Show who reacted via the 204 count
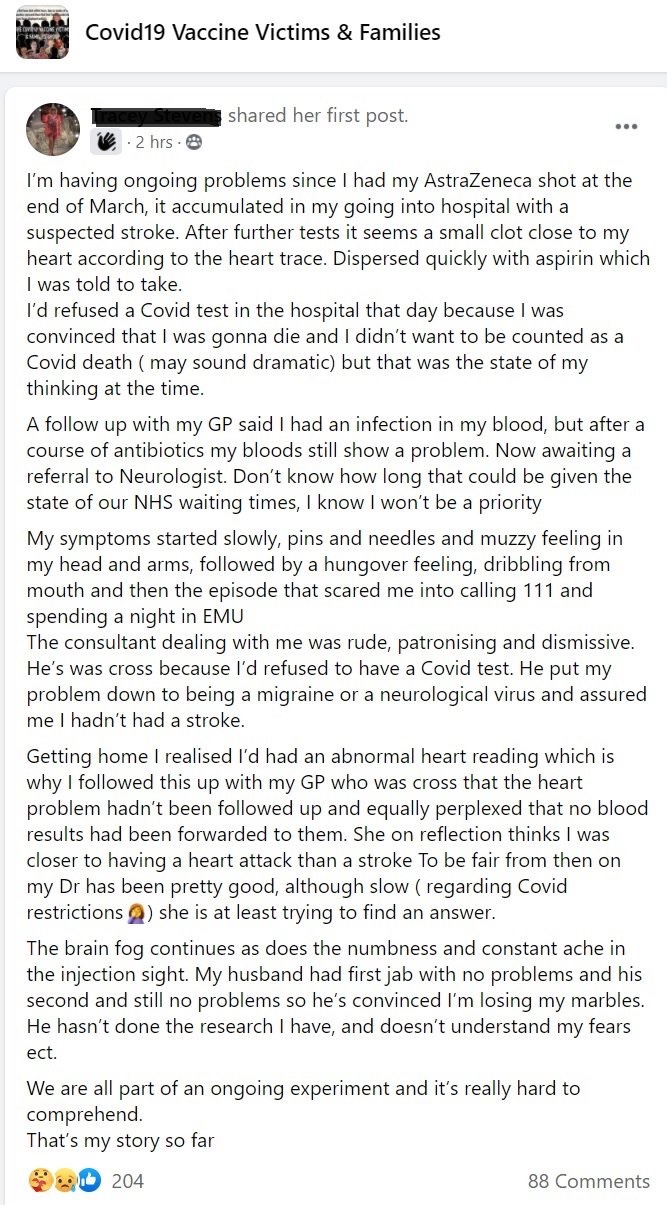This screenshot has height=1205, width=667. tap(128, 1181)
